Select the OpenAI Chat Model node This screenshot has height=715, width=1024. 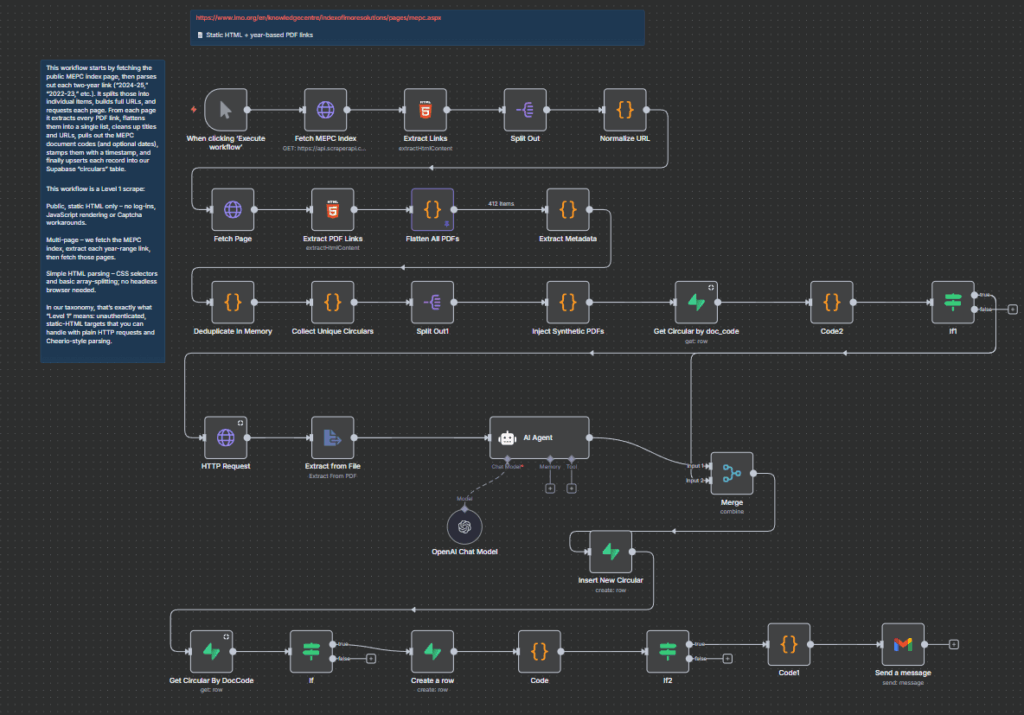463,527
